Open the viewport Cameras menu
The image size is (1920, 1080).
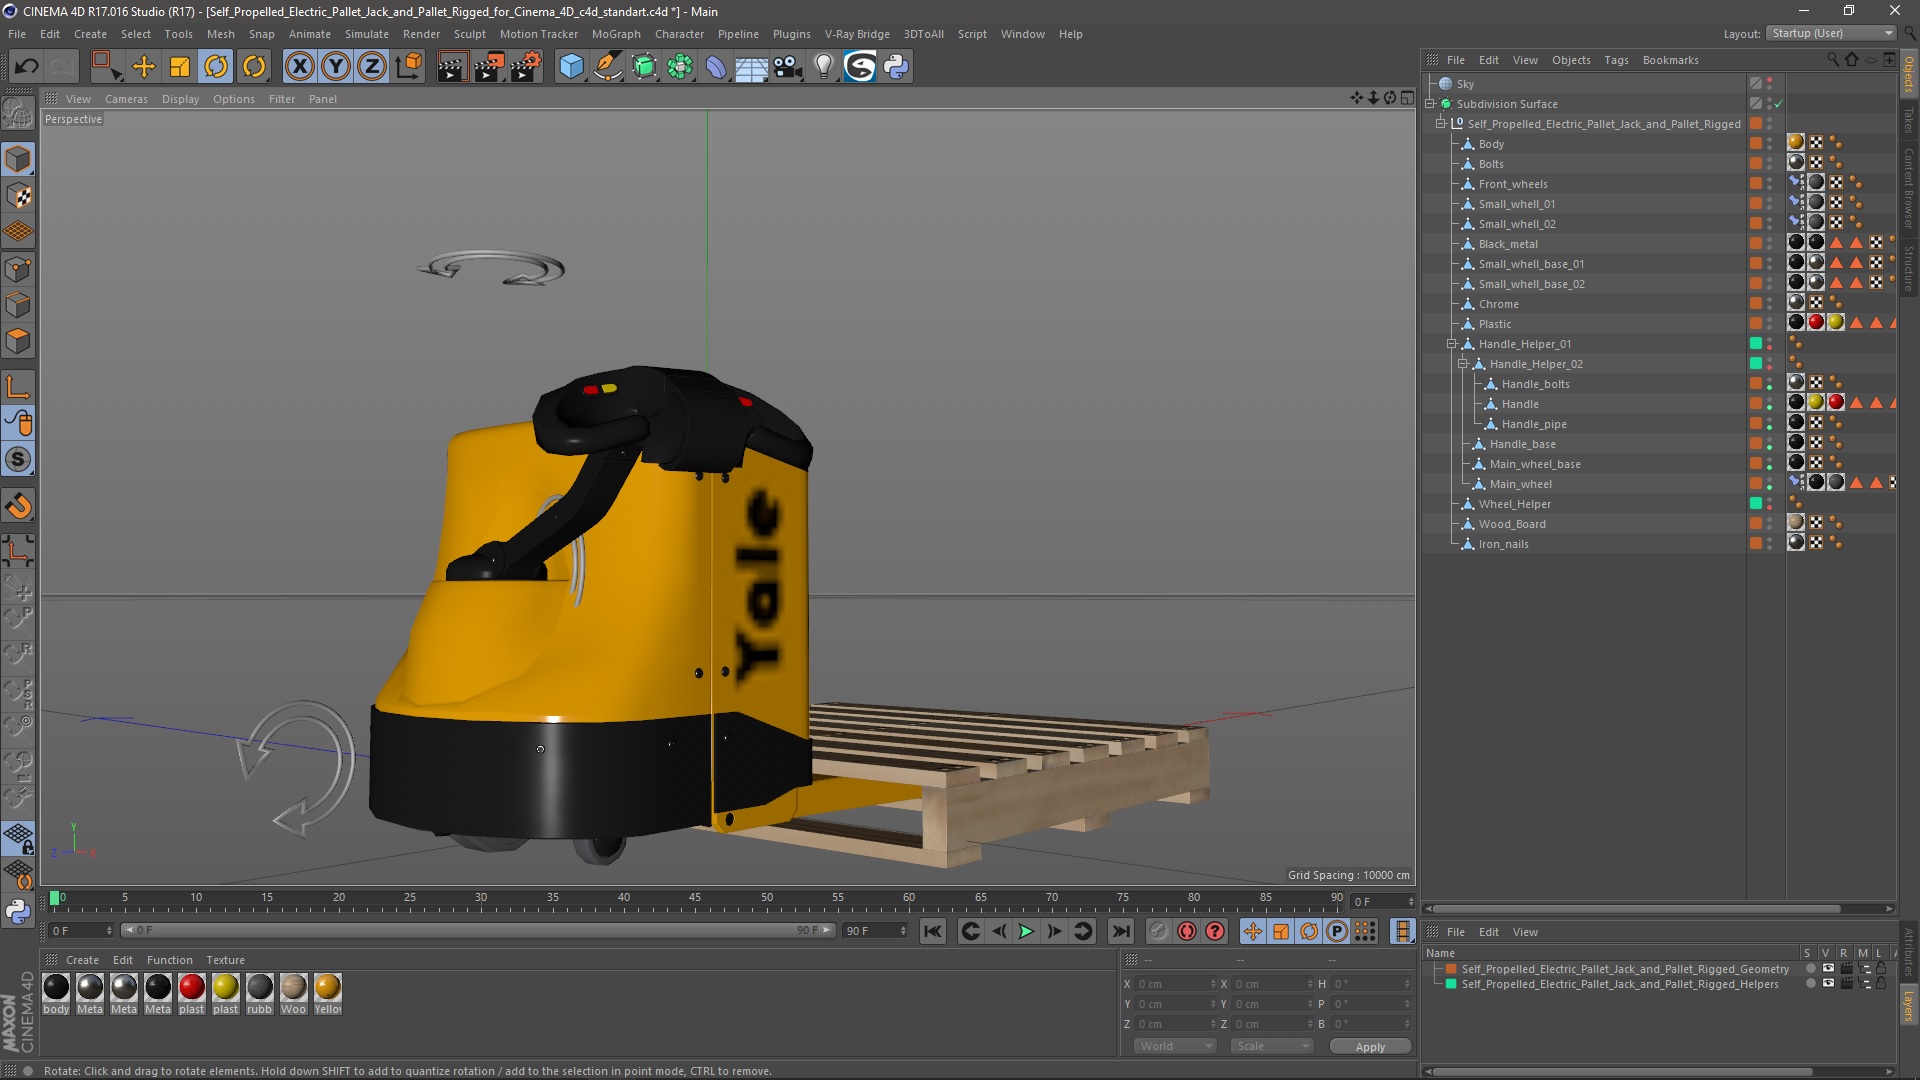pyautogui.click(x=126, y=99)
